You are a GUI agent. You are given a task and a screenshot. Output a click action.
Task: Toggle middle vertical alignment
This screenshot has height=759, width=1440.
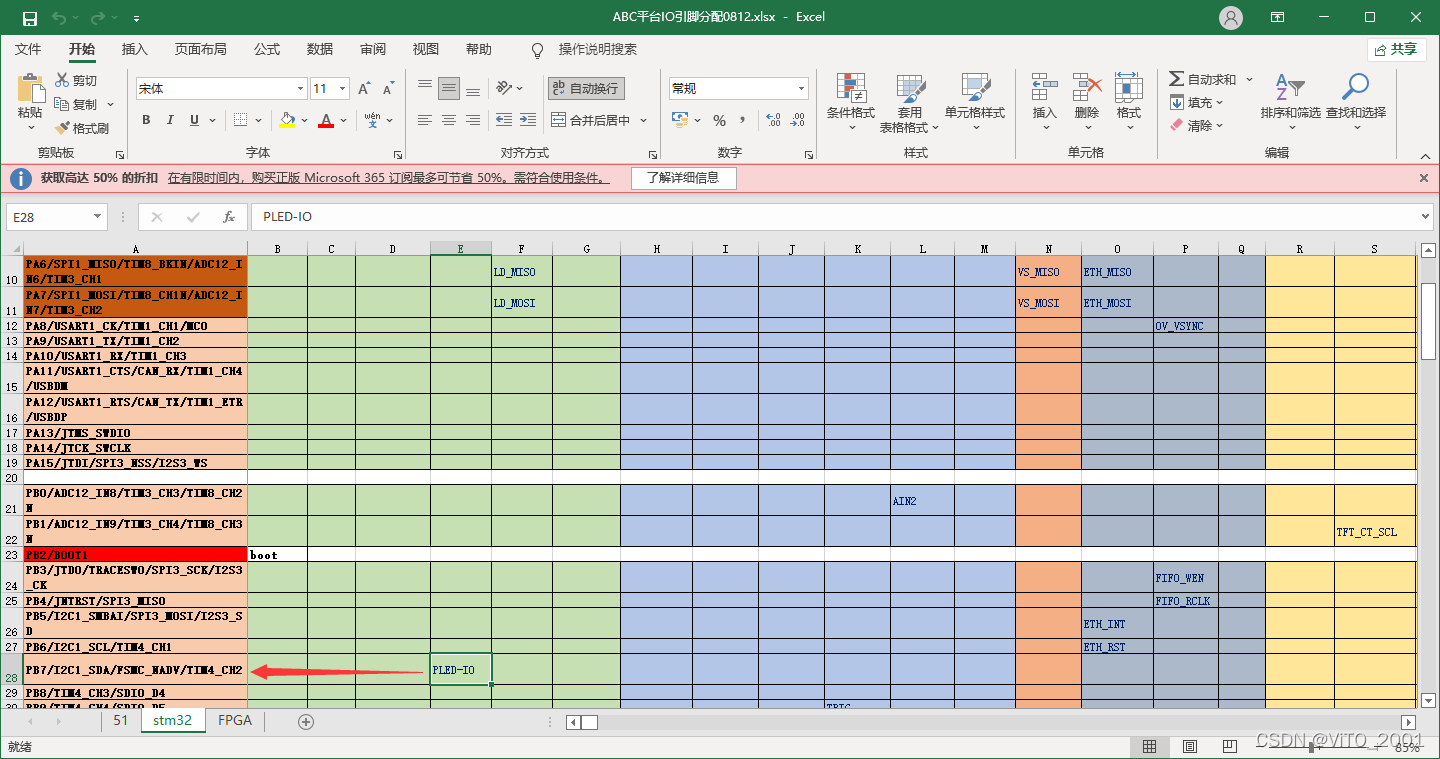pyautogui.click(x=450, y=88)
